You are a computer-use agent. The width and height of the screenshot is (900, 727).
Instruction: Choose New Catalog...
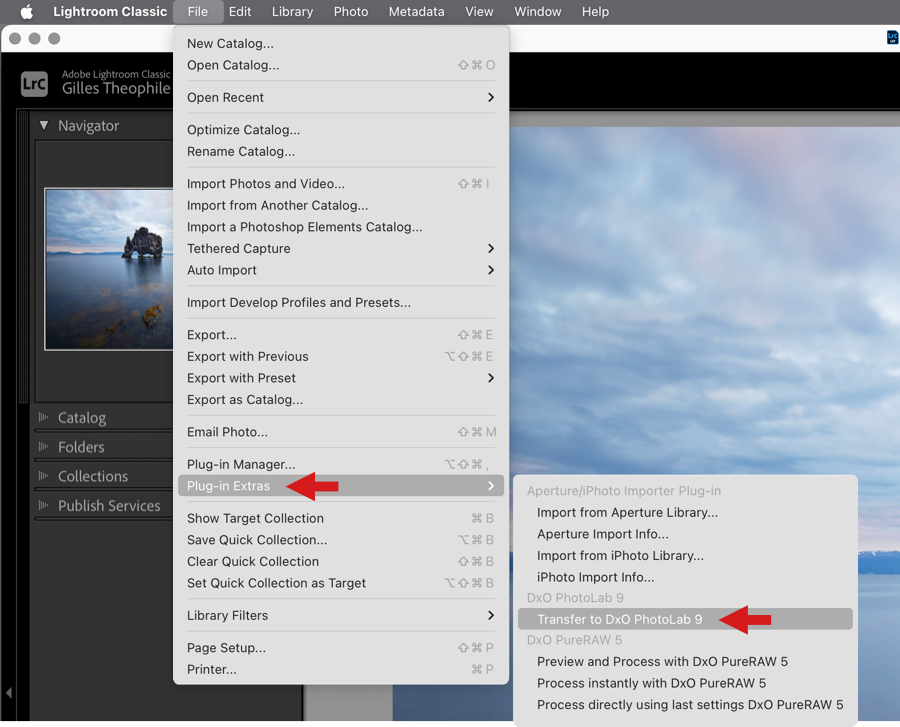[341, 44]
